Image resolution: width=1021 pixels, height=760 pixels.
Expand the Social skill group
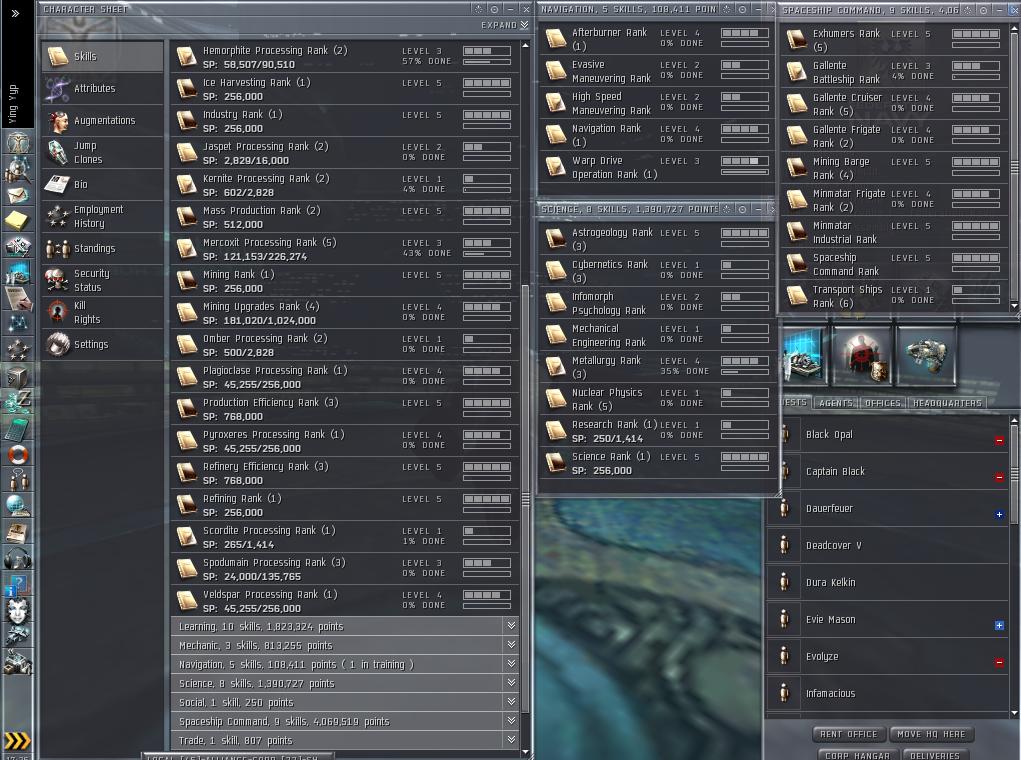tap(345, 702)
